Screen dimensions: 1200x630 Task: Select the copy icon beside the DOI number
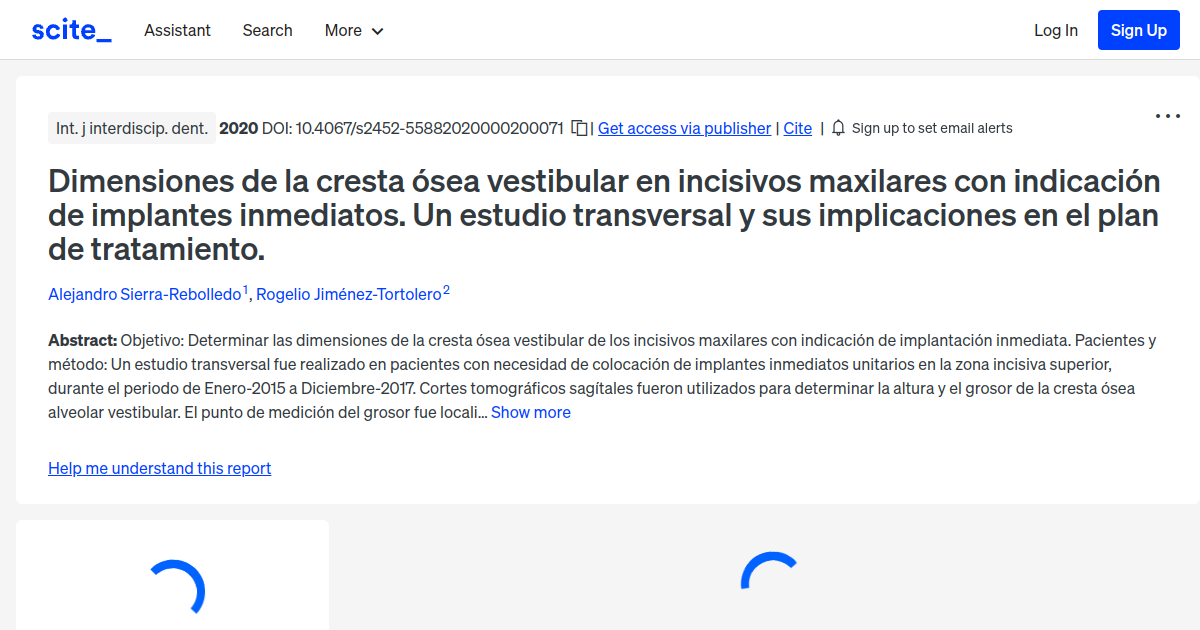pyautogui.click(x=579, y=128)
